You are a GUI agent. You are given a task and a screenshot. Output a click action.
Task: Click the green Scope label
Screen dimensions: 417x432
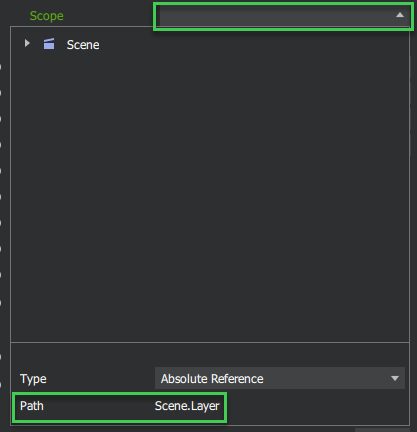pyautogui.click(x=47, y=16)
